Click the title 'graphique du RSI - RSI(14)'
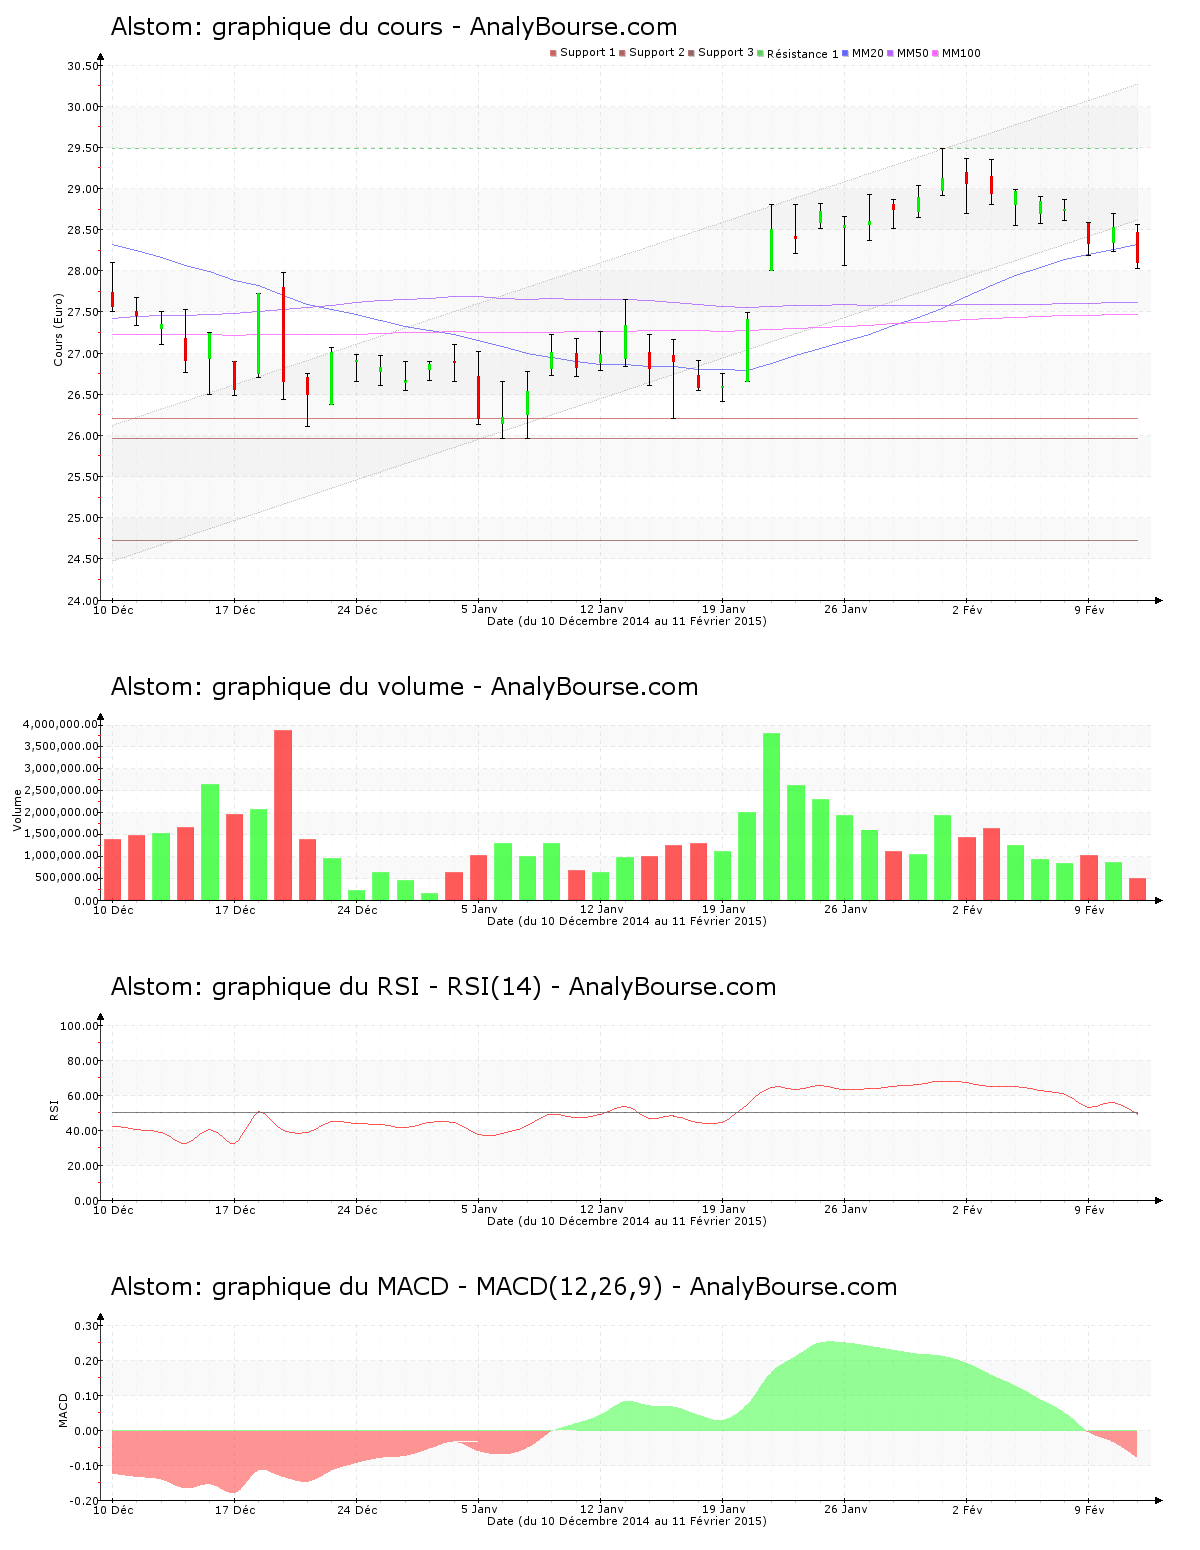Viewport: 1200px width, 1550px height. [x=376, y=987]
